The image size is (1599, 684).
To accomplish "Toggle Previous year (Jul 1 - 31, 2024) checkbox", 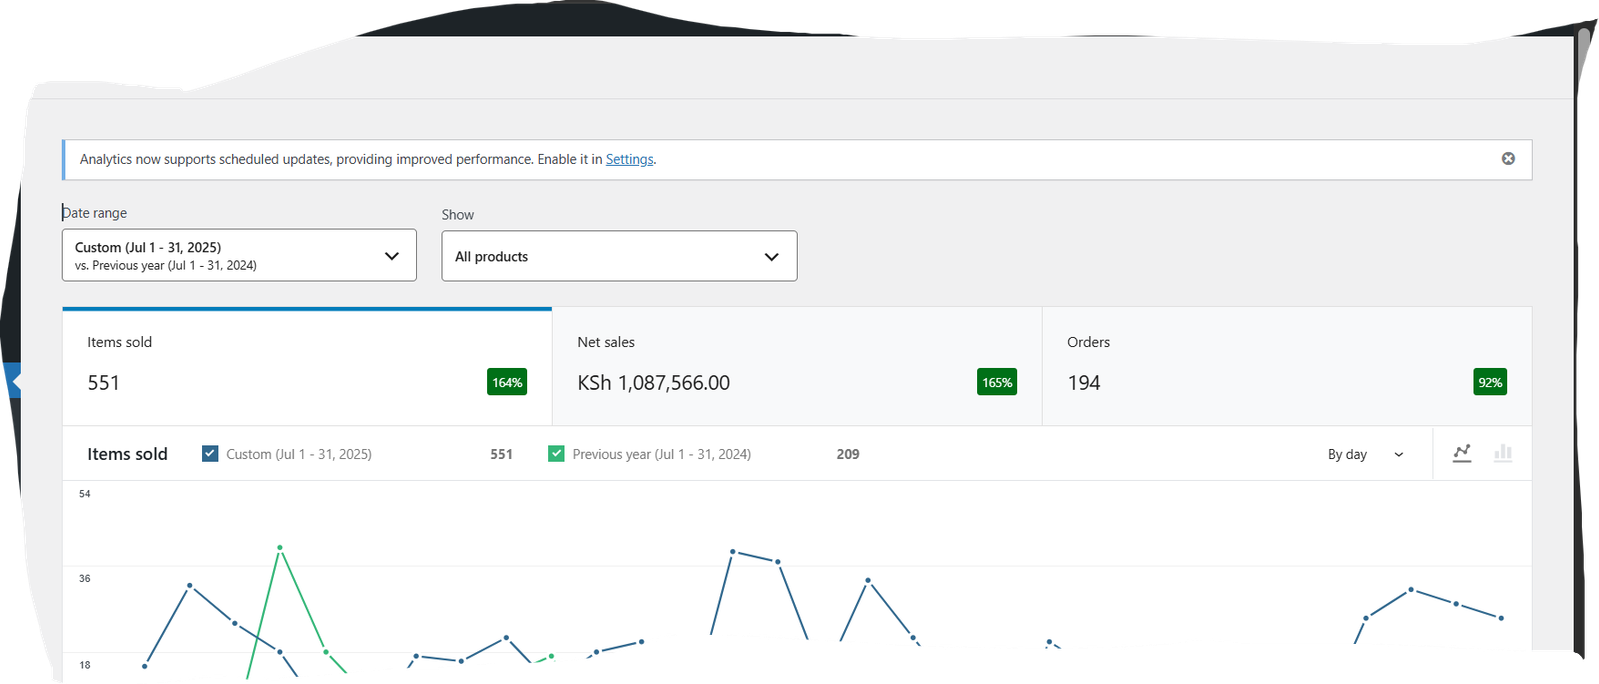I will coord(556,454).
